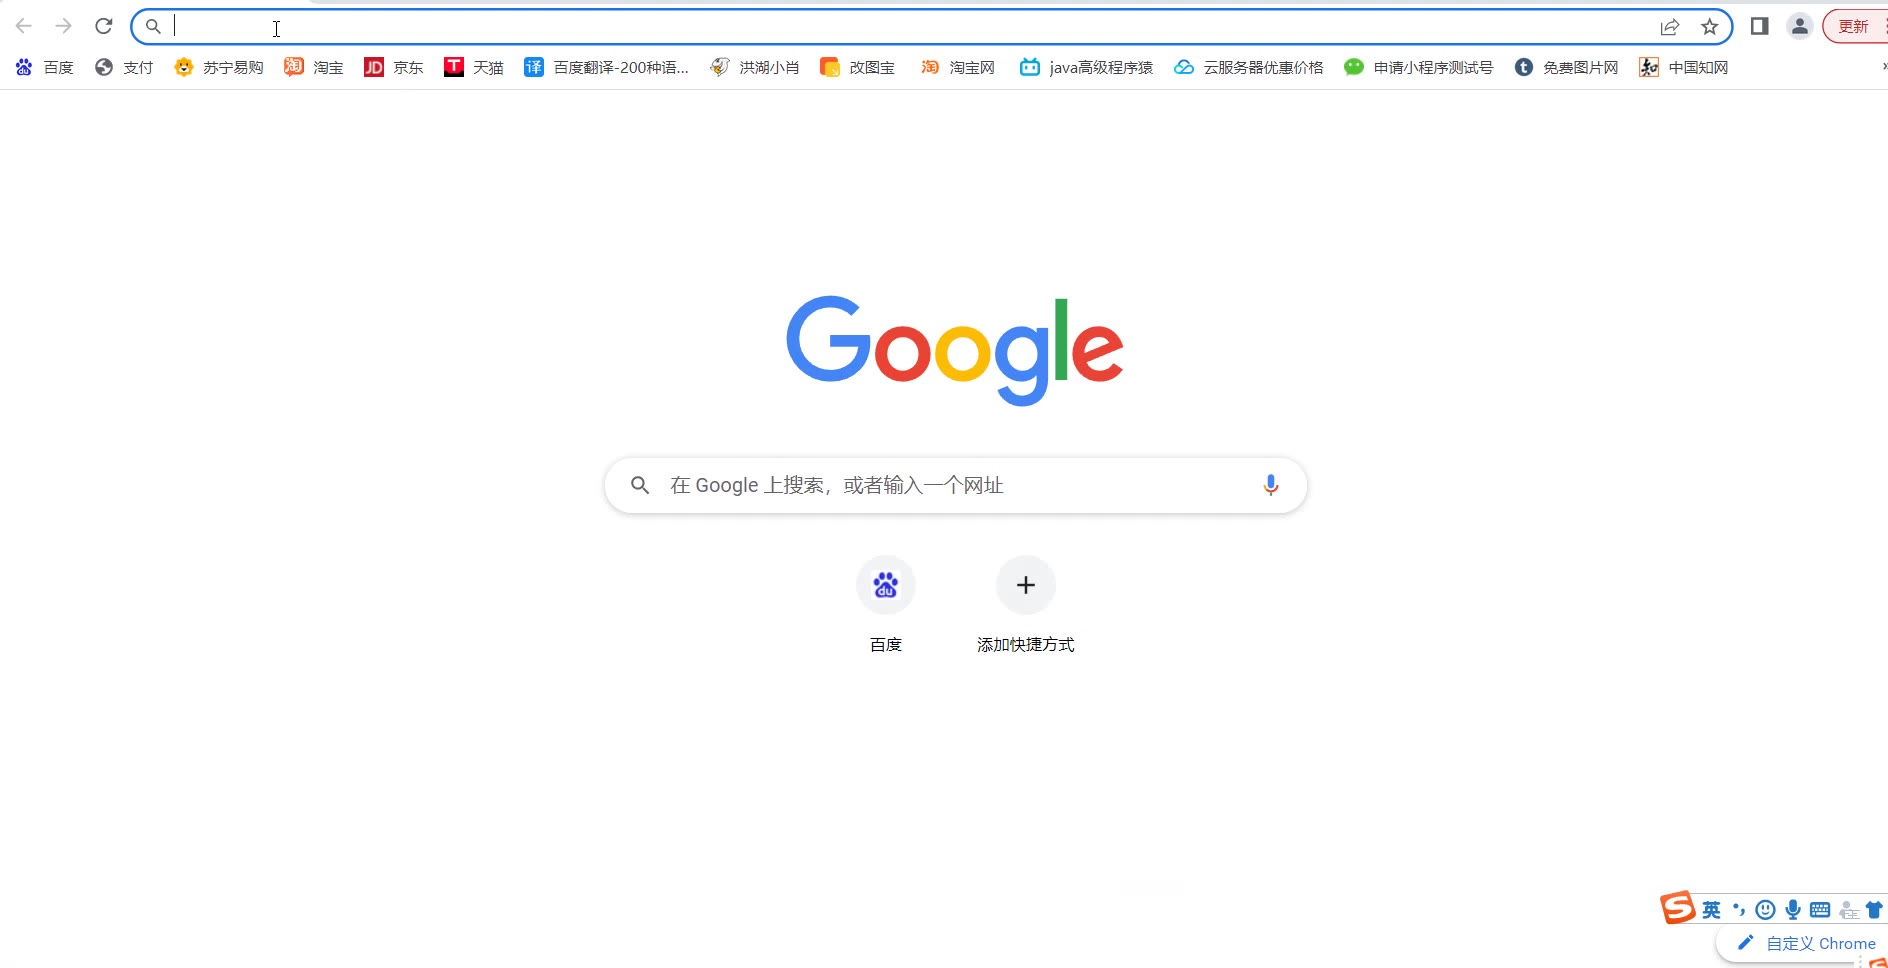Screen dimensions: 1888x968
Task: Toggle Sogou voice input microphone
Action: (x=1793, y=910)
